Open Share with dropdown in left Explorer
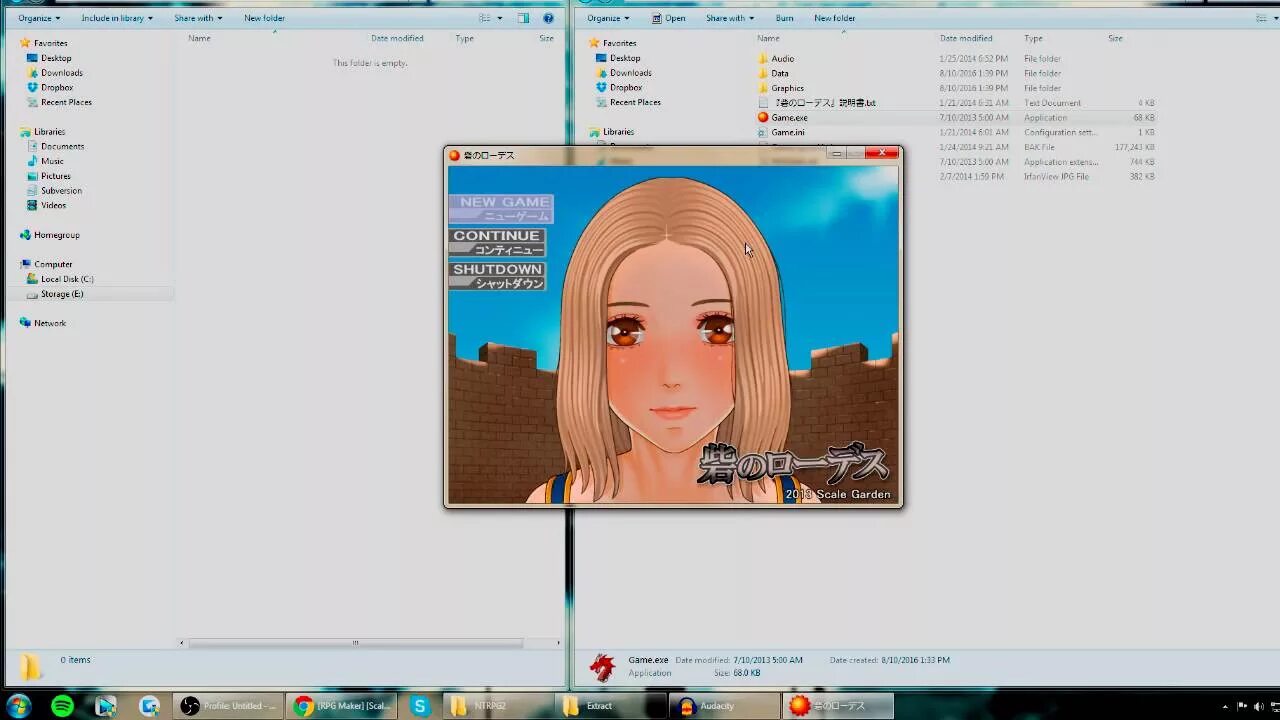This screenshot has width=1280, height=720. coord(198,18)
